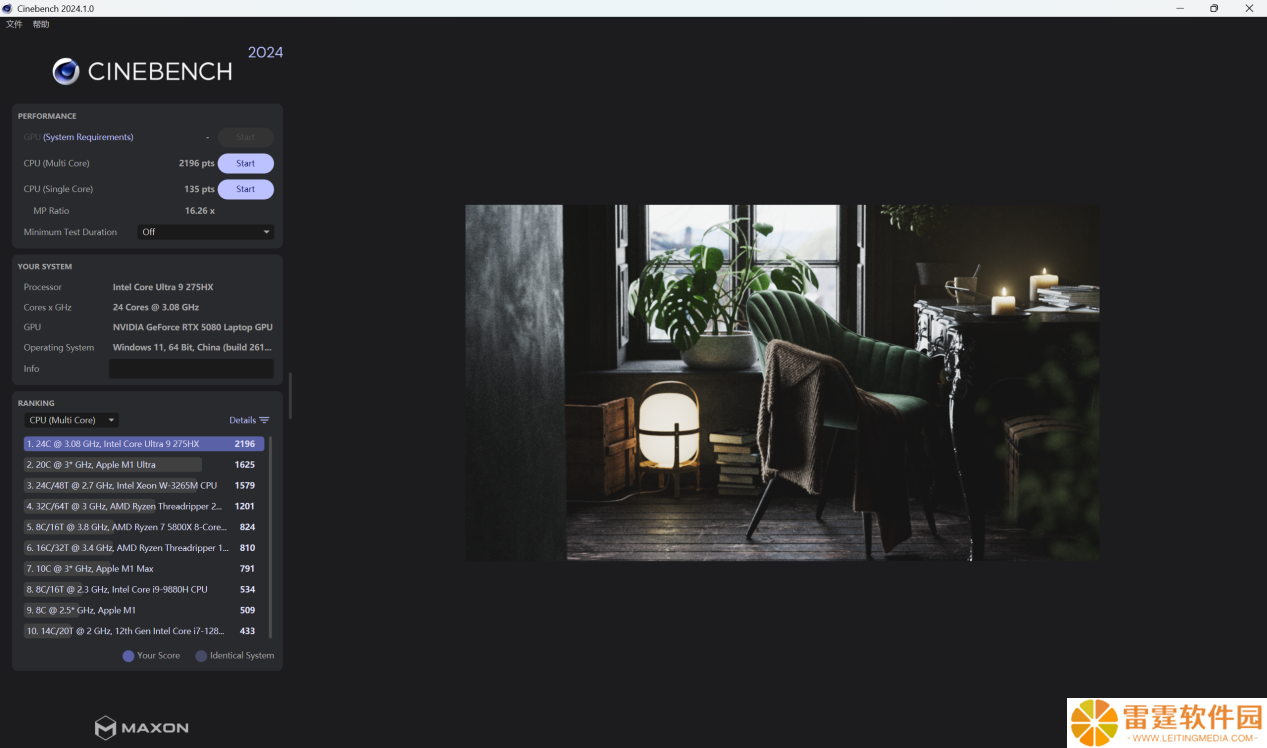Click the ranking list vertical scrollbar
This screenshot has width=1267, height=748.
270,537
